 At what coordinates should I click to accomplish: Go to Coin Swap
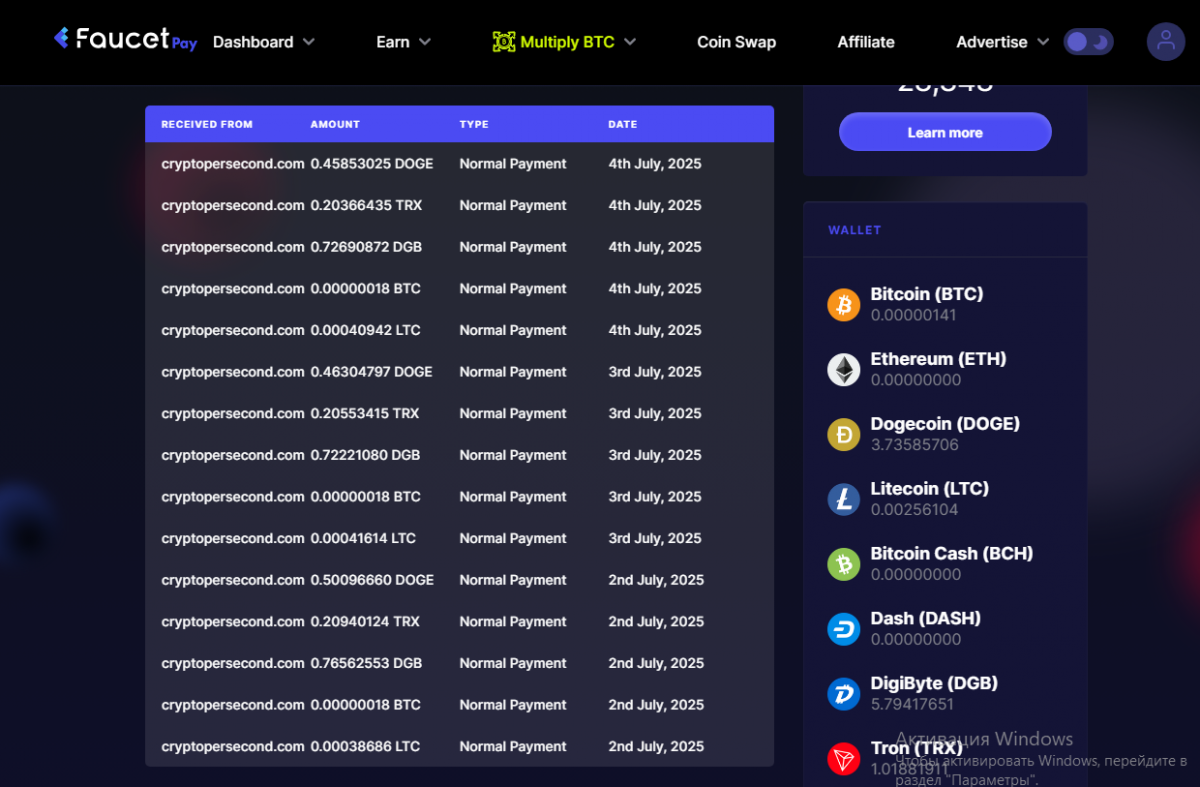(736, 42)
